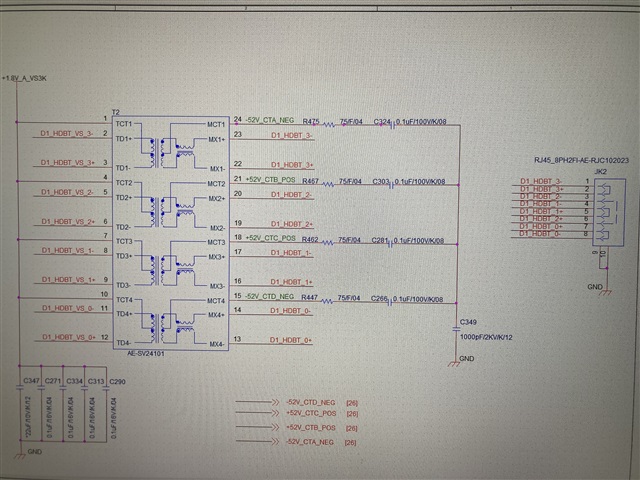Click the AE-SV24101 part label
Screen dimensions: 640x480
[145, 353]
